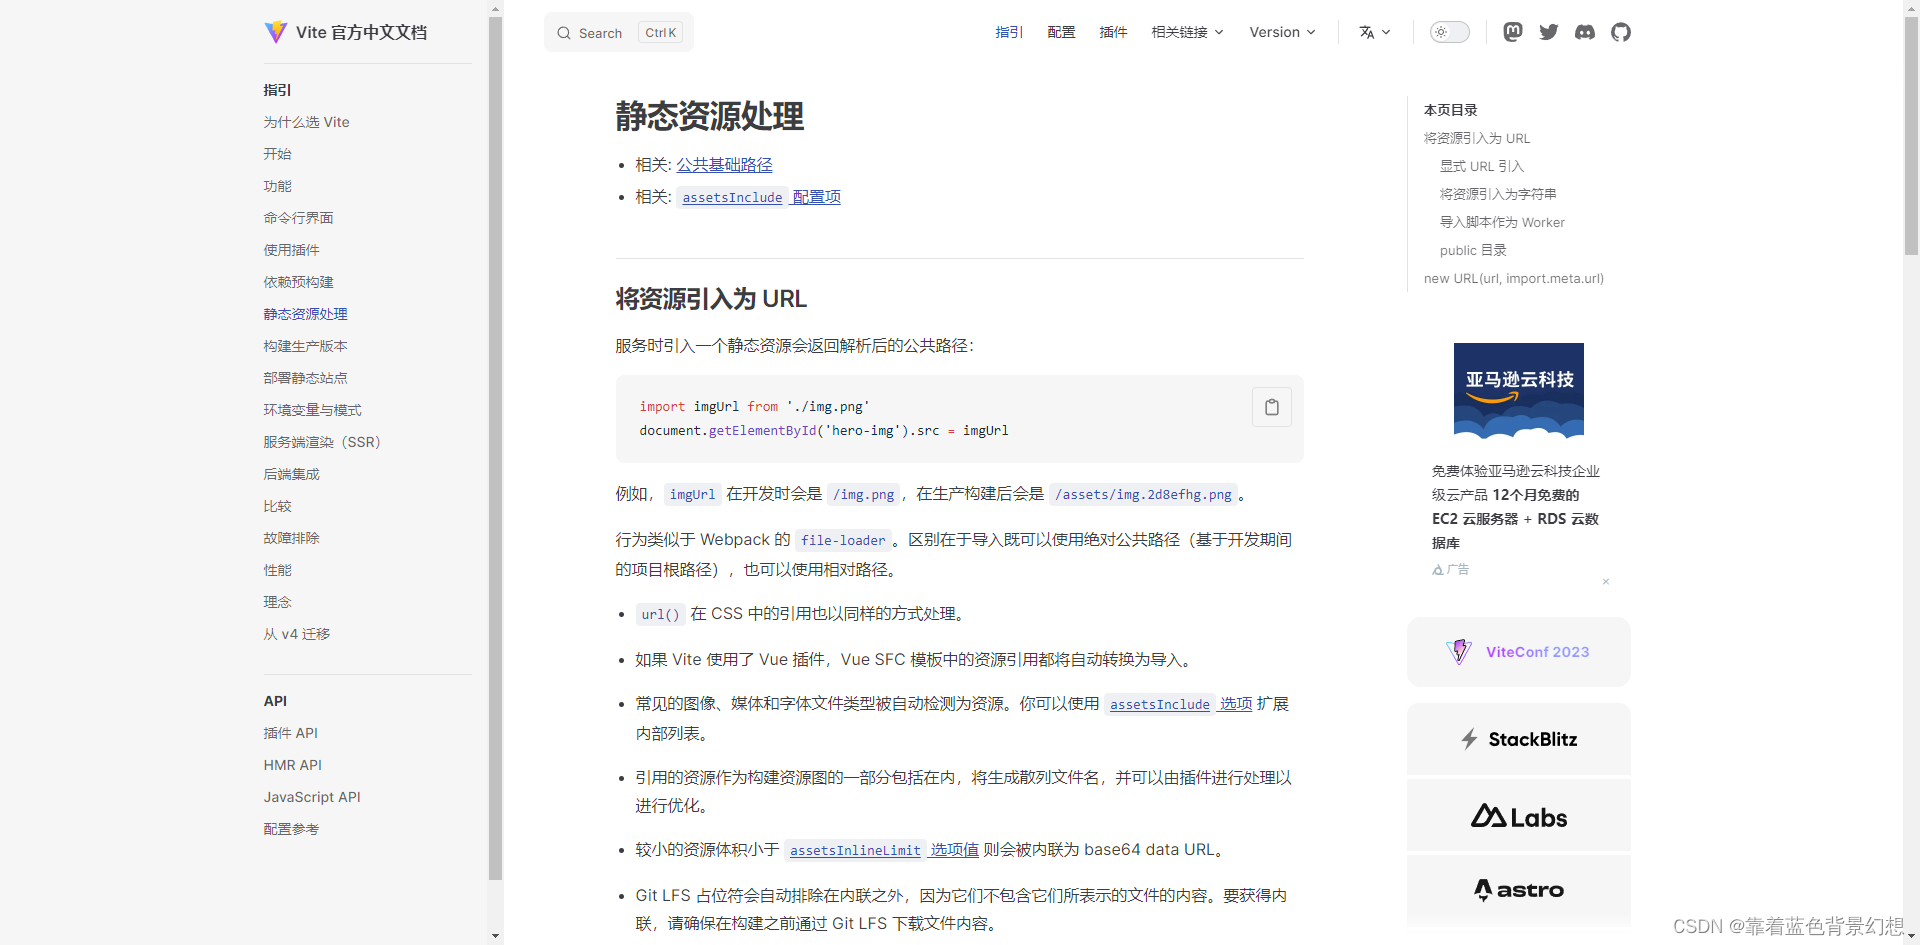The image size is (1920, 945).
Task: Open the Discord icon link
Action: tap(1585, 32)
